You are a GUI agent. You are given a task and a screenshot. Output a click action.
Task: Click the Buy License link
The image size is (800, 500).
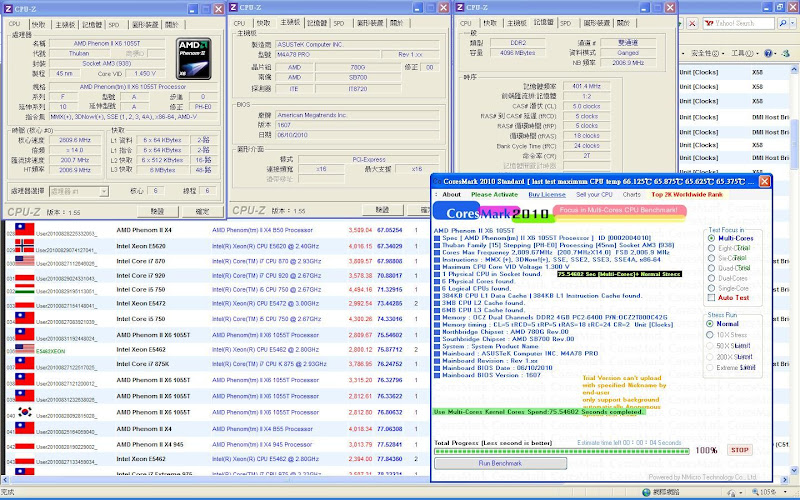(547, 194)
